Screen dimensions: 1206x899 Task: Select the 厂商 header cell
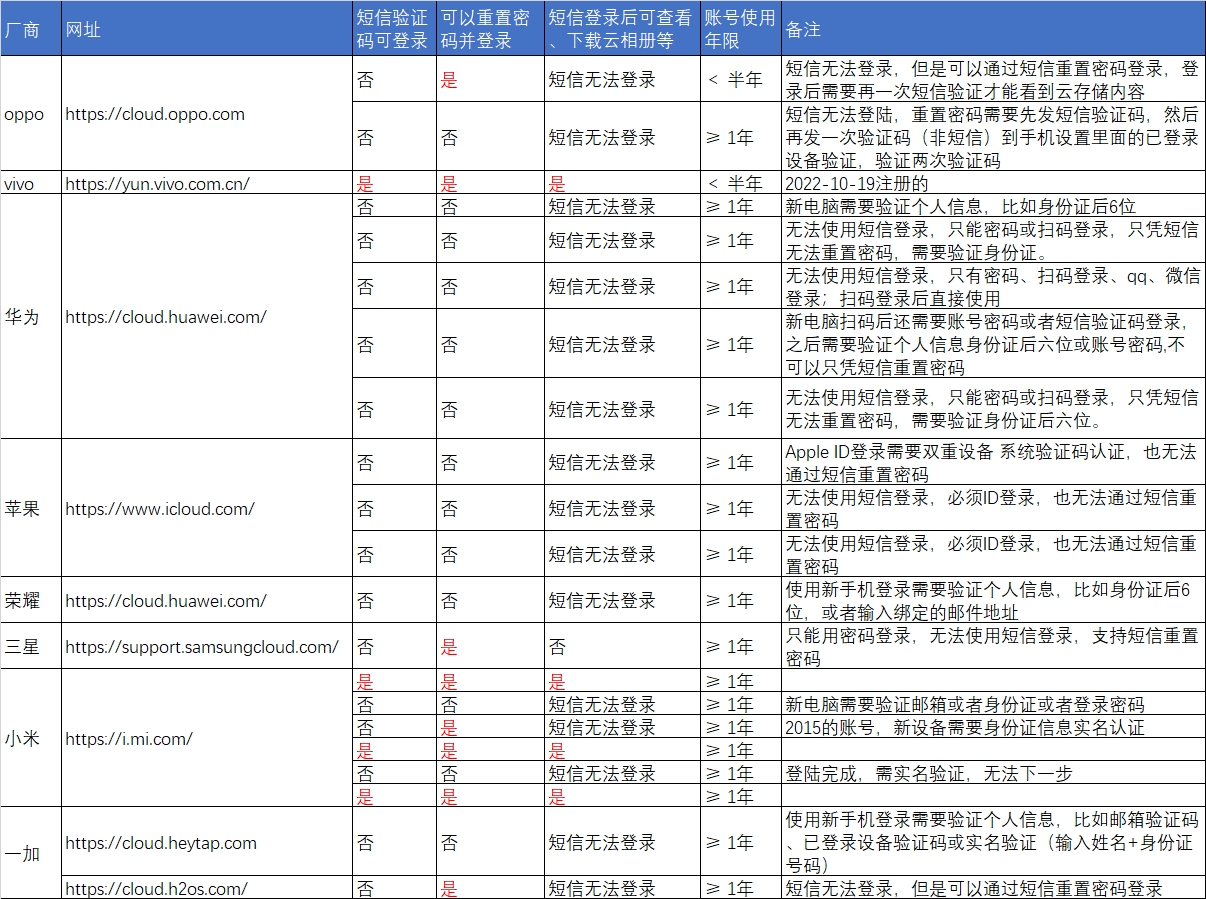coord(30,29)
